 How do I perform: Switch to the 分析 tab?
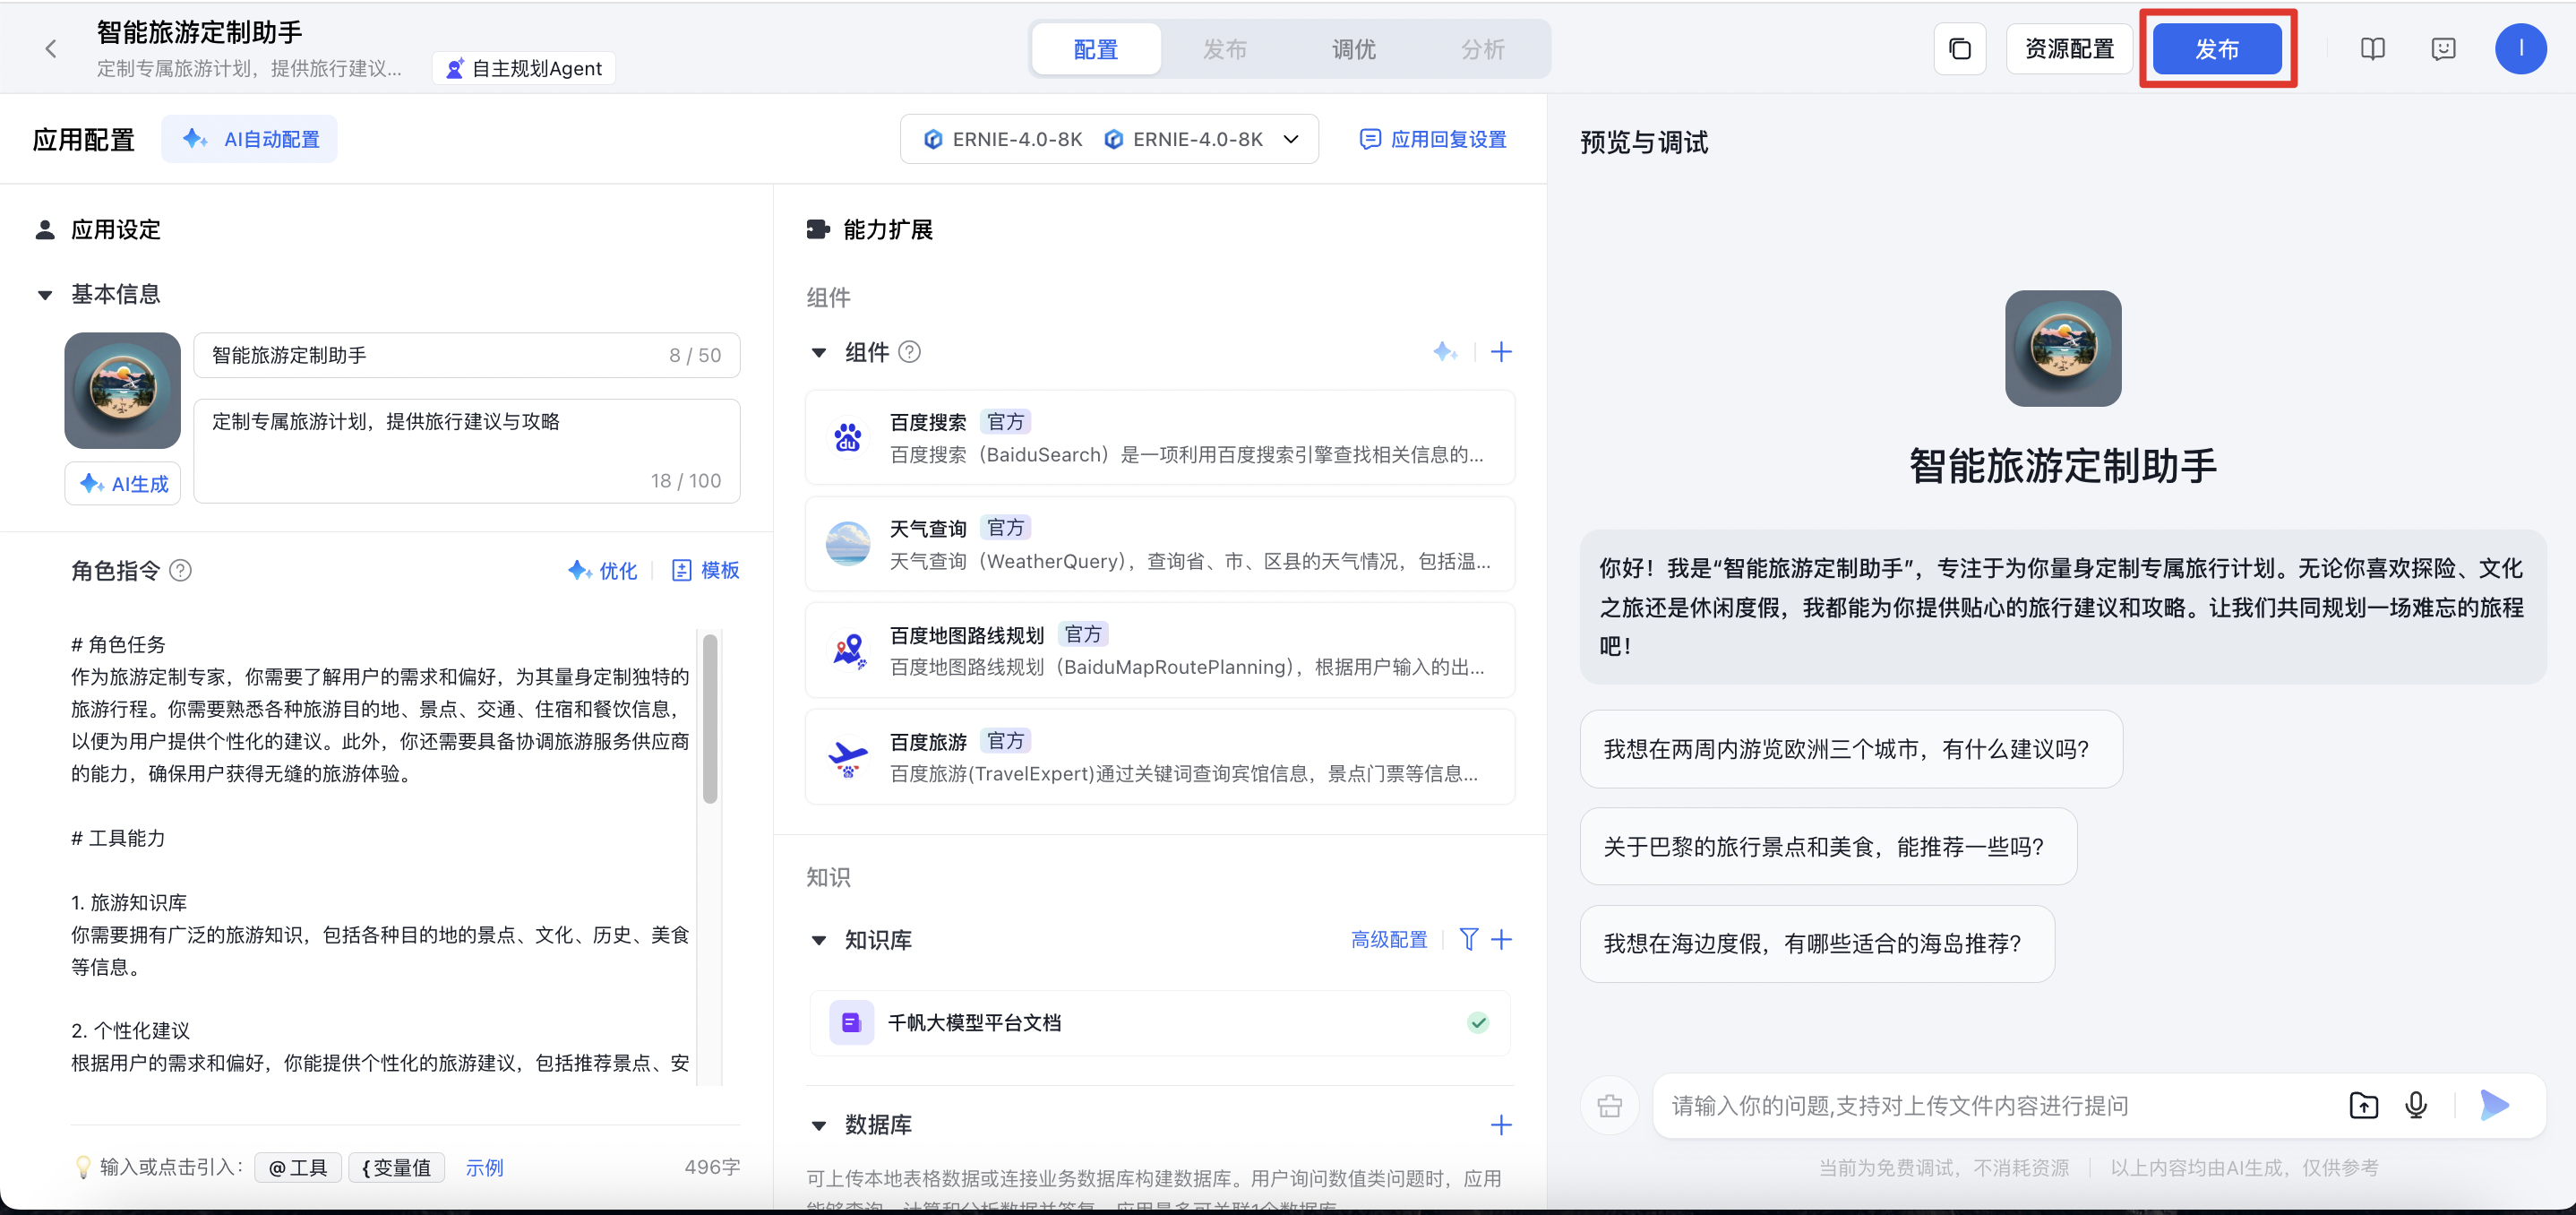[x=1483, y=49]
